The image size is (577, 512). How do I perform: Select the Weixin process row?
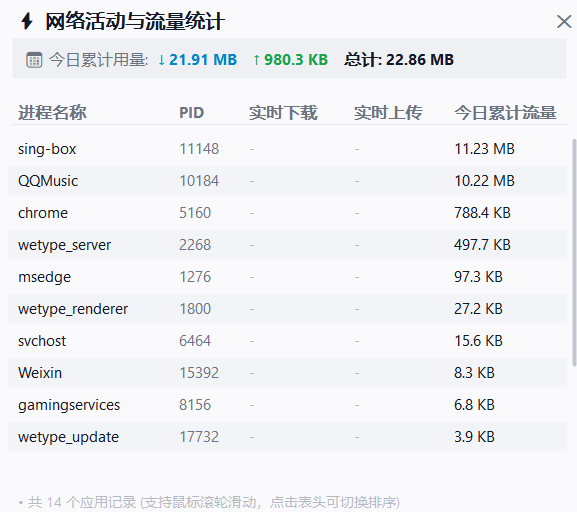pos(287,373)
